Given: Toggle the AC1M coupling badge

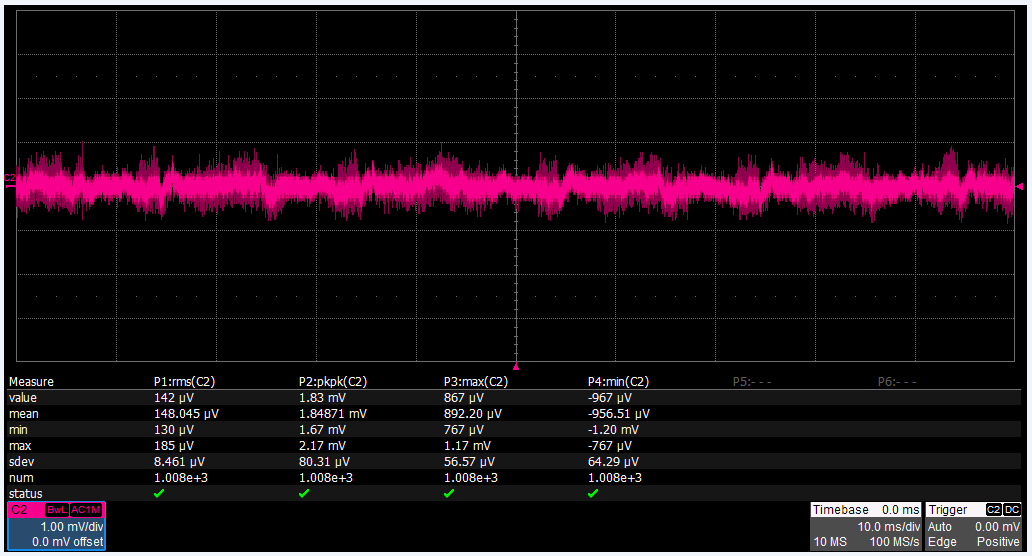Looking at the screenshot, I should 86,510.
